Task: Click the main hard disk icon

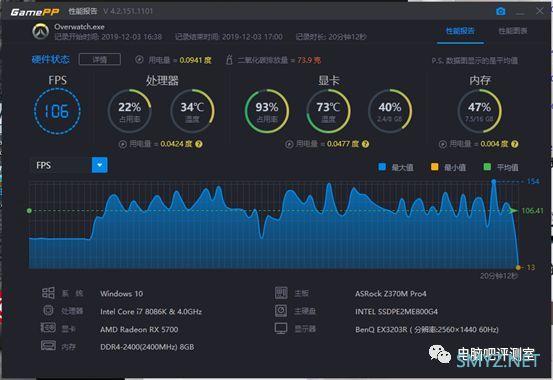Action: pyautogui.click(x=281, y=310)
